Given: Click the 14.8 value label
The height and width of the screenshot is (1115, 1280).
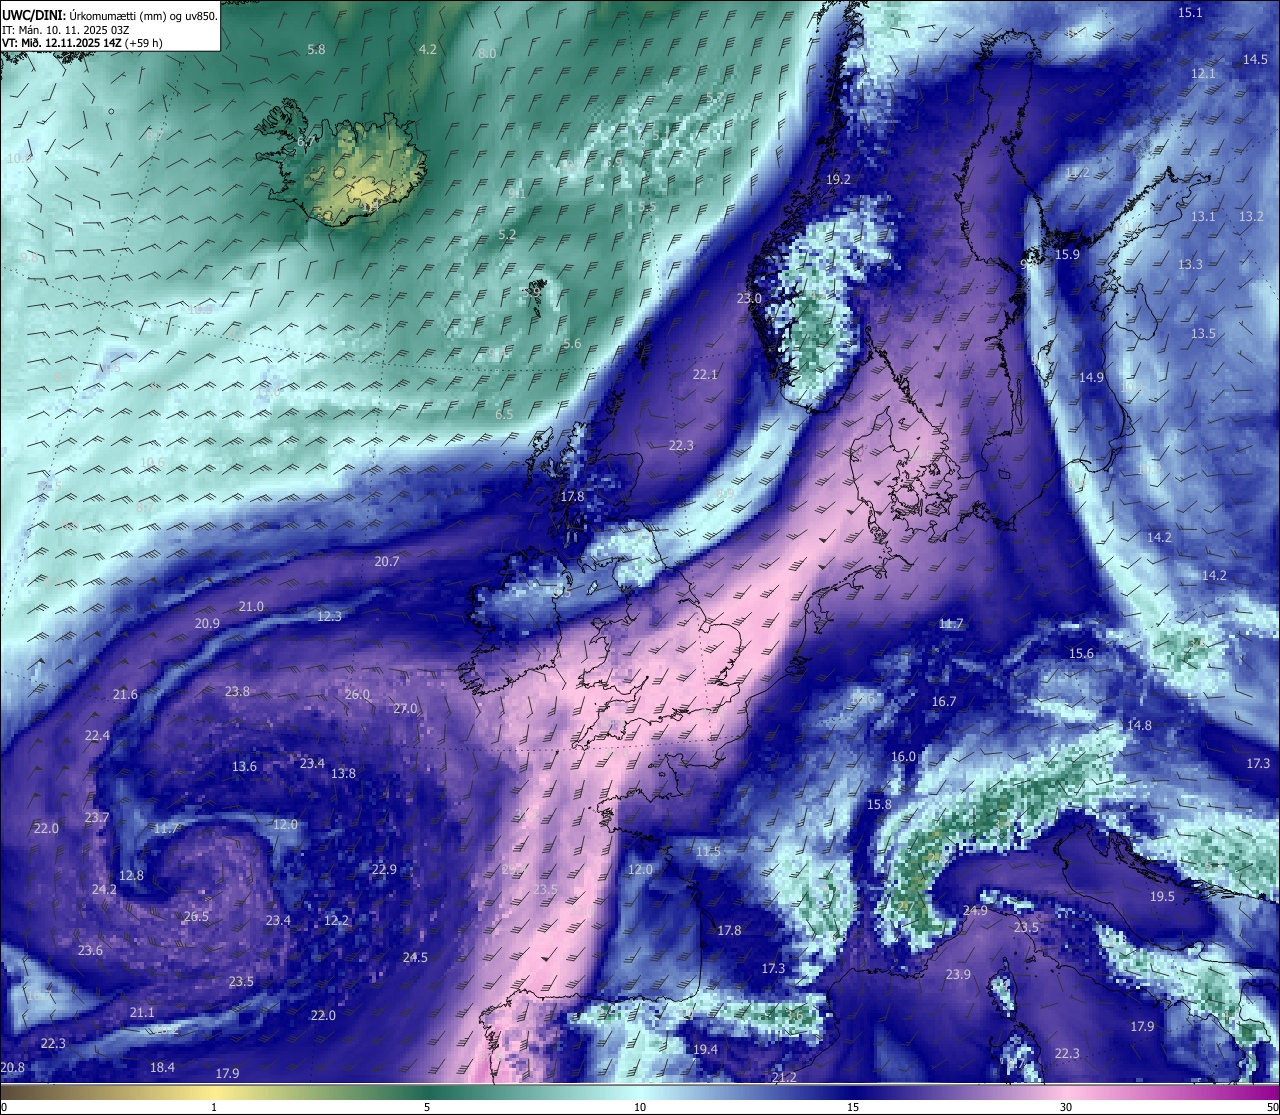Looking at the screenshot, I should coord(1139,725).
